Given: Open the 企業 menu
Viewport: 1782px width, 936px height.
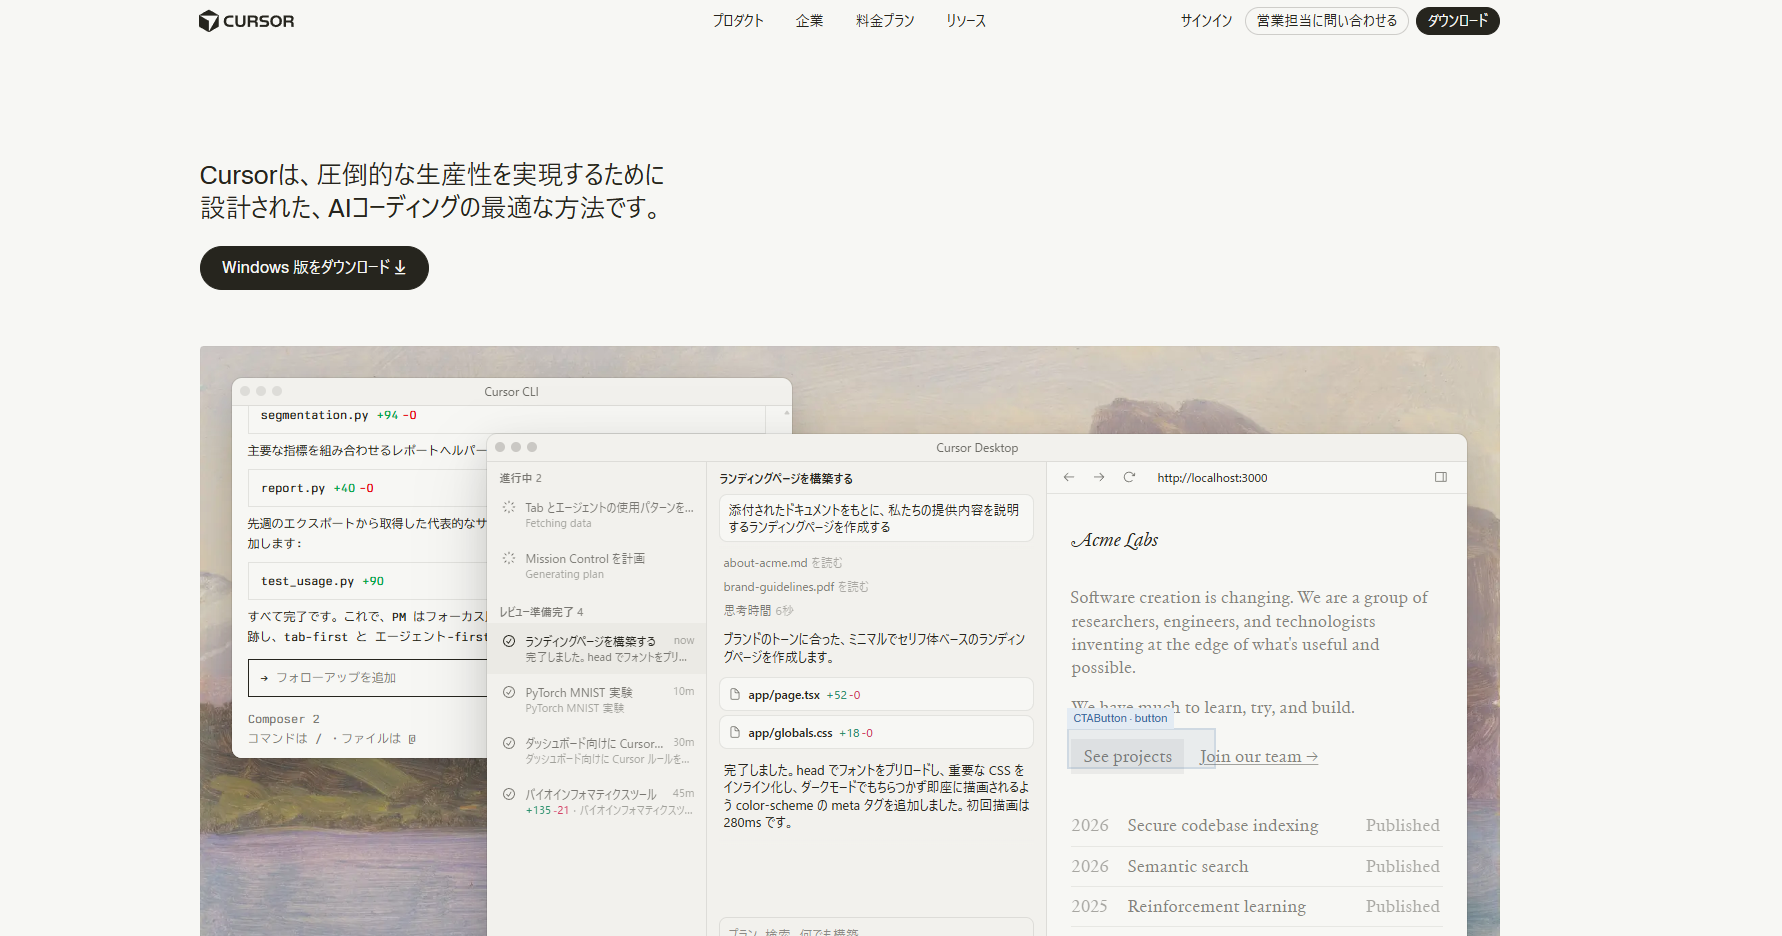Looking at the screenshot, I should [x=809, y=21].
